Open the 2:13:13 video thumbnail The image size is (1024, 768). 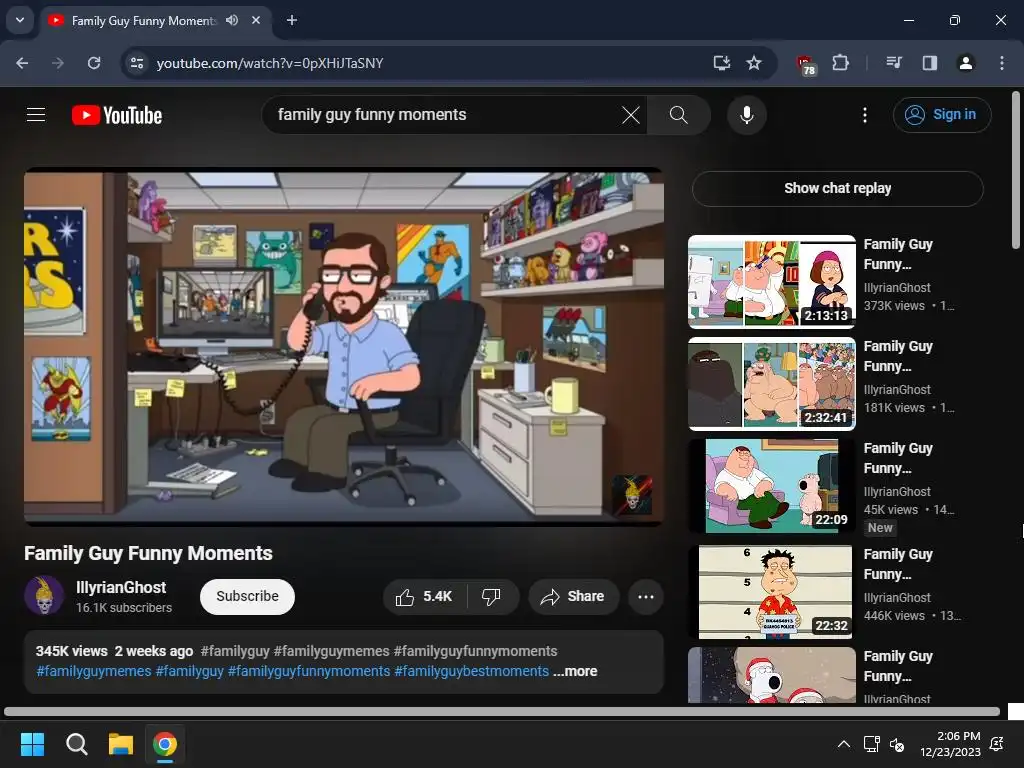pos(772,281)
